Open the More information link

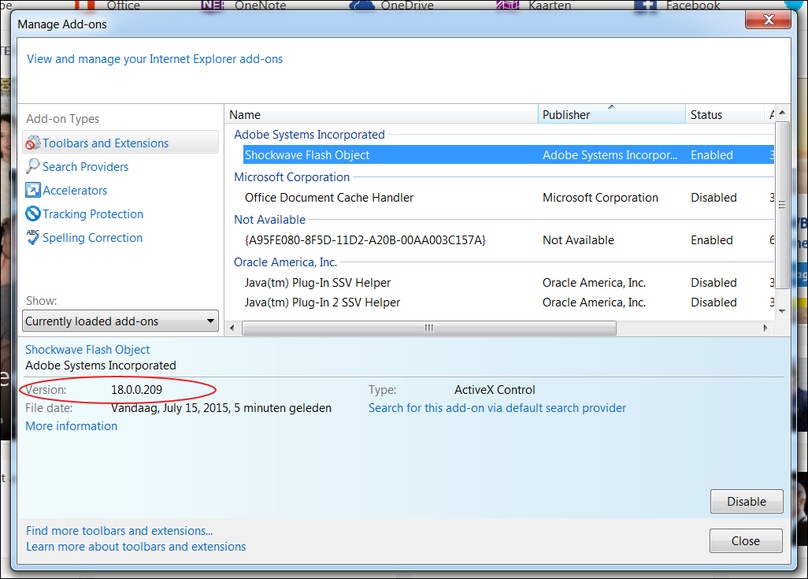tap(71, 426)
